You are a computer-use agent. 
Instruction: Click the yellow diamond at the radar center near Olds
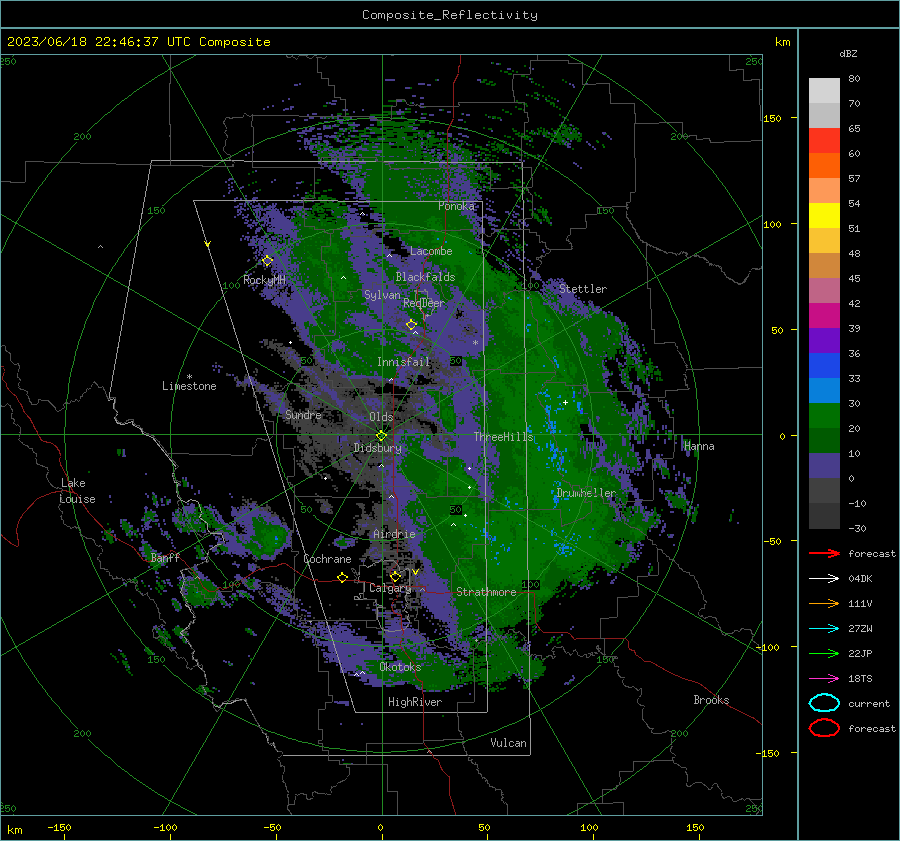(x=381, y=436)
